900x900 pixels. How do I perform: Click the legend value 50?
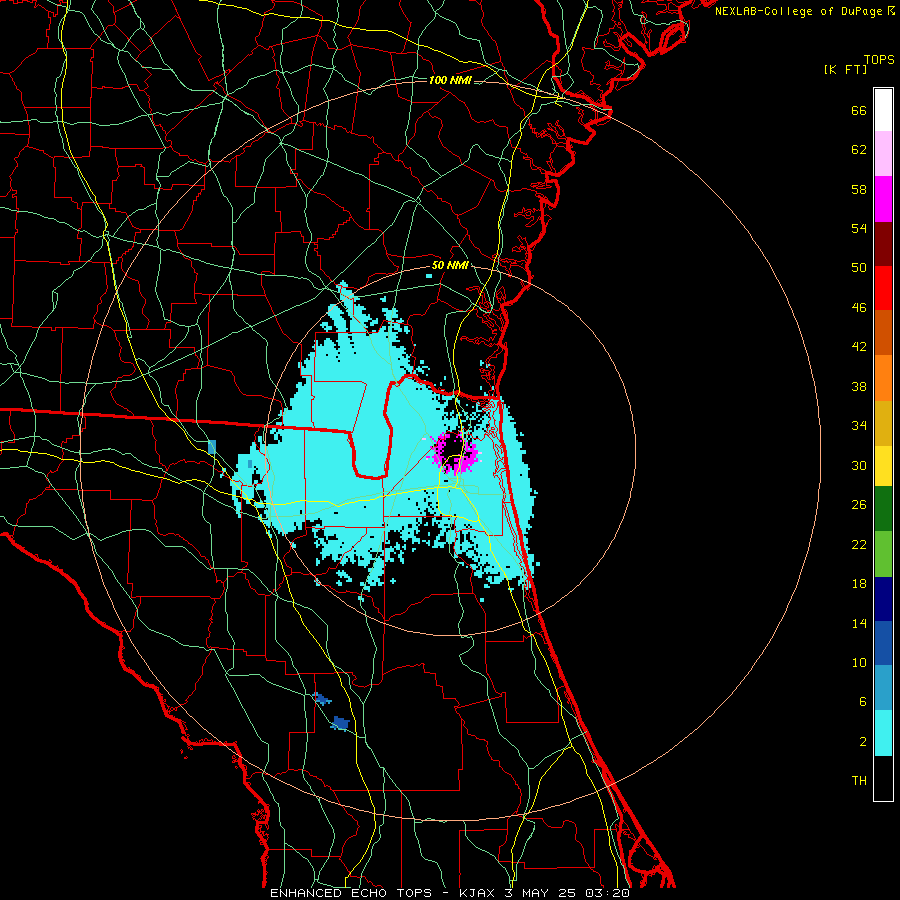click(x=859, y=268)
